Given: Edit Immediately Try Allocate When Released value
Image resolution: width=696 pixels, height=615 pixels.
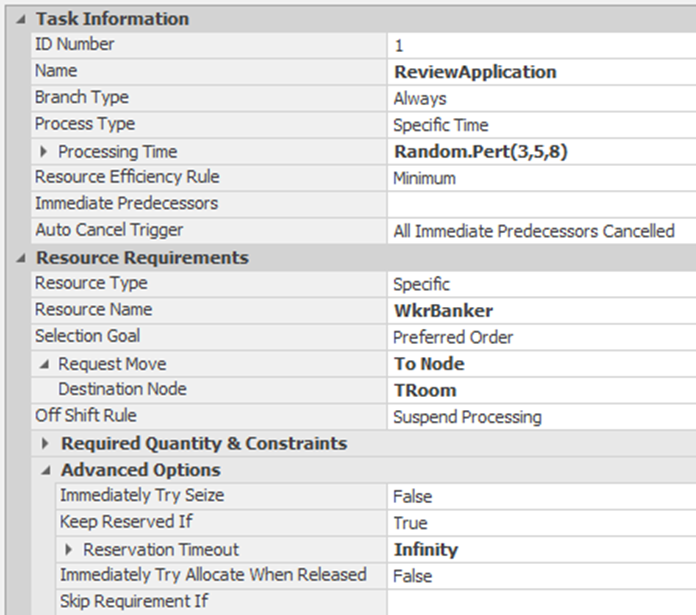Looking at the screenshot, I should coord(542,576).
